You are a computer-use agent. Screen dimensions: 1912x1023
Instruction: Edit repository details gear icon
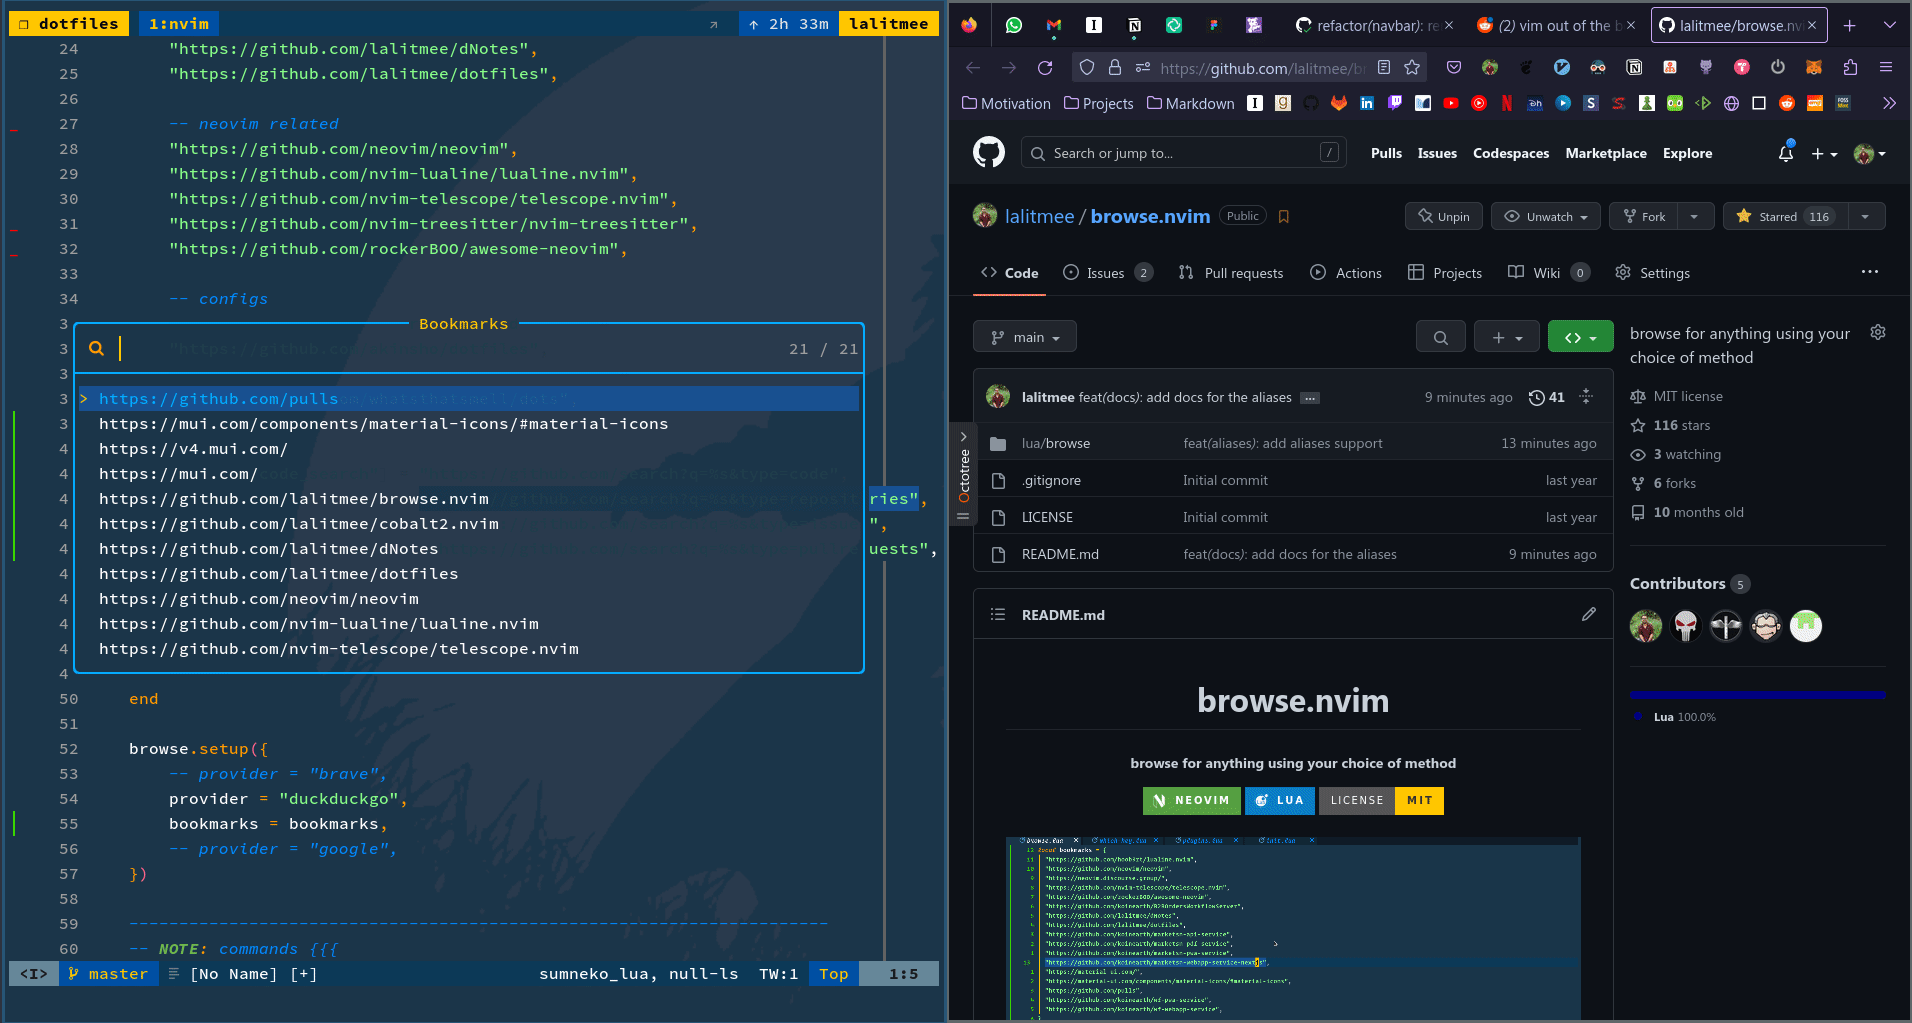[1878, 333]
